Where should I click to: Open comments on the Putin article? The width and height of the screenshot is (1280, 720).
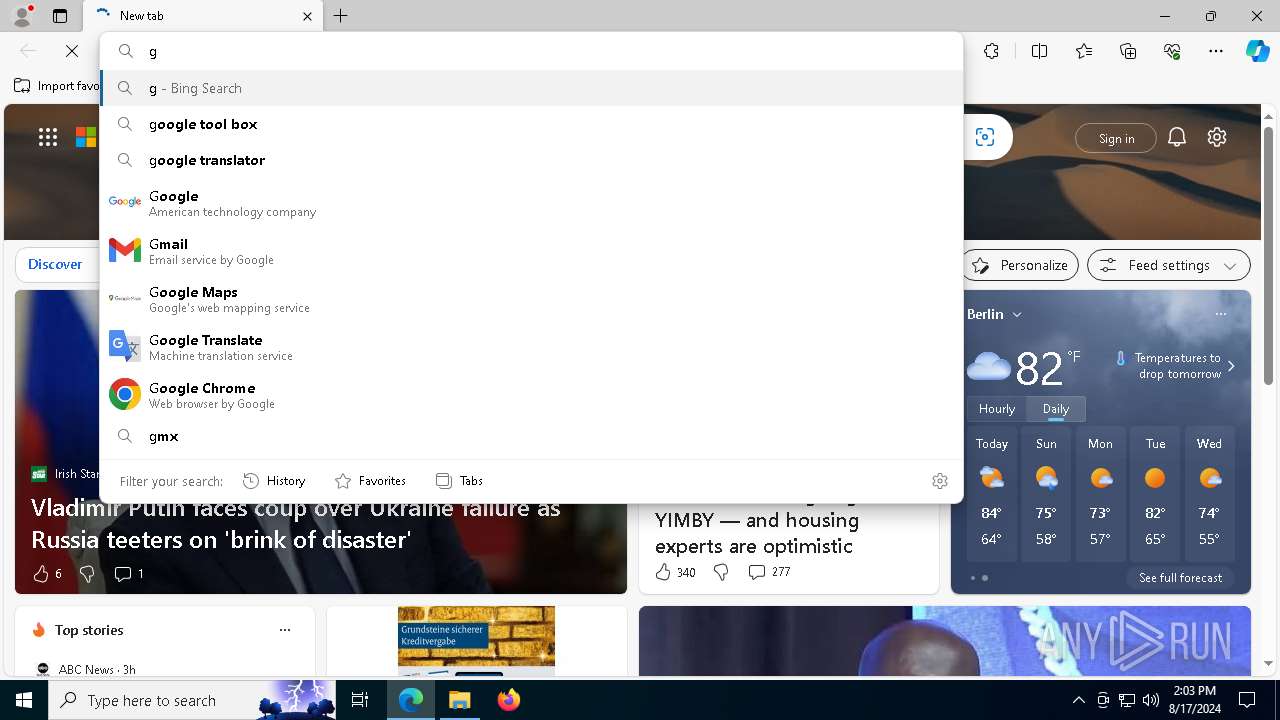coord(129,574)
